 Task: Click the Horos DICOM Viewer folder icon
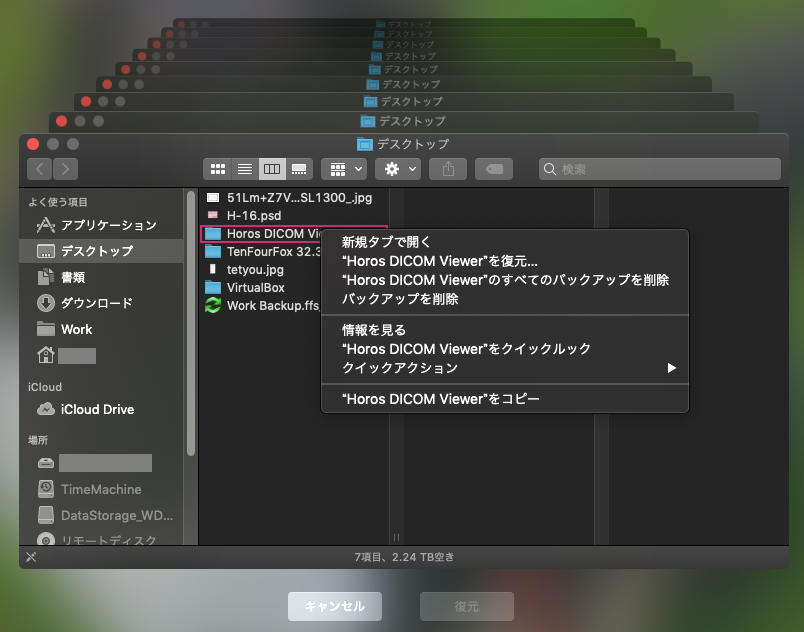(213, 234)
